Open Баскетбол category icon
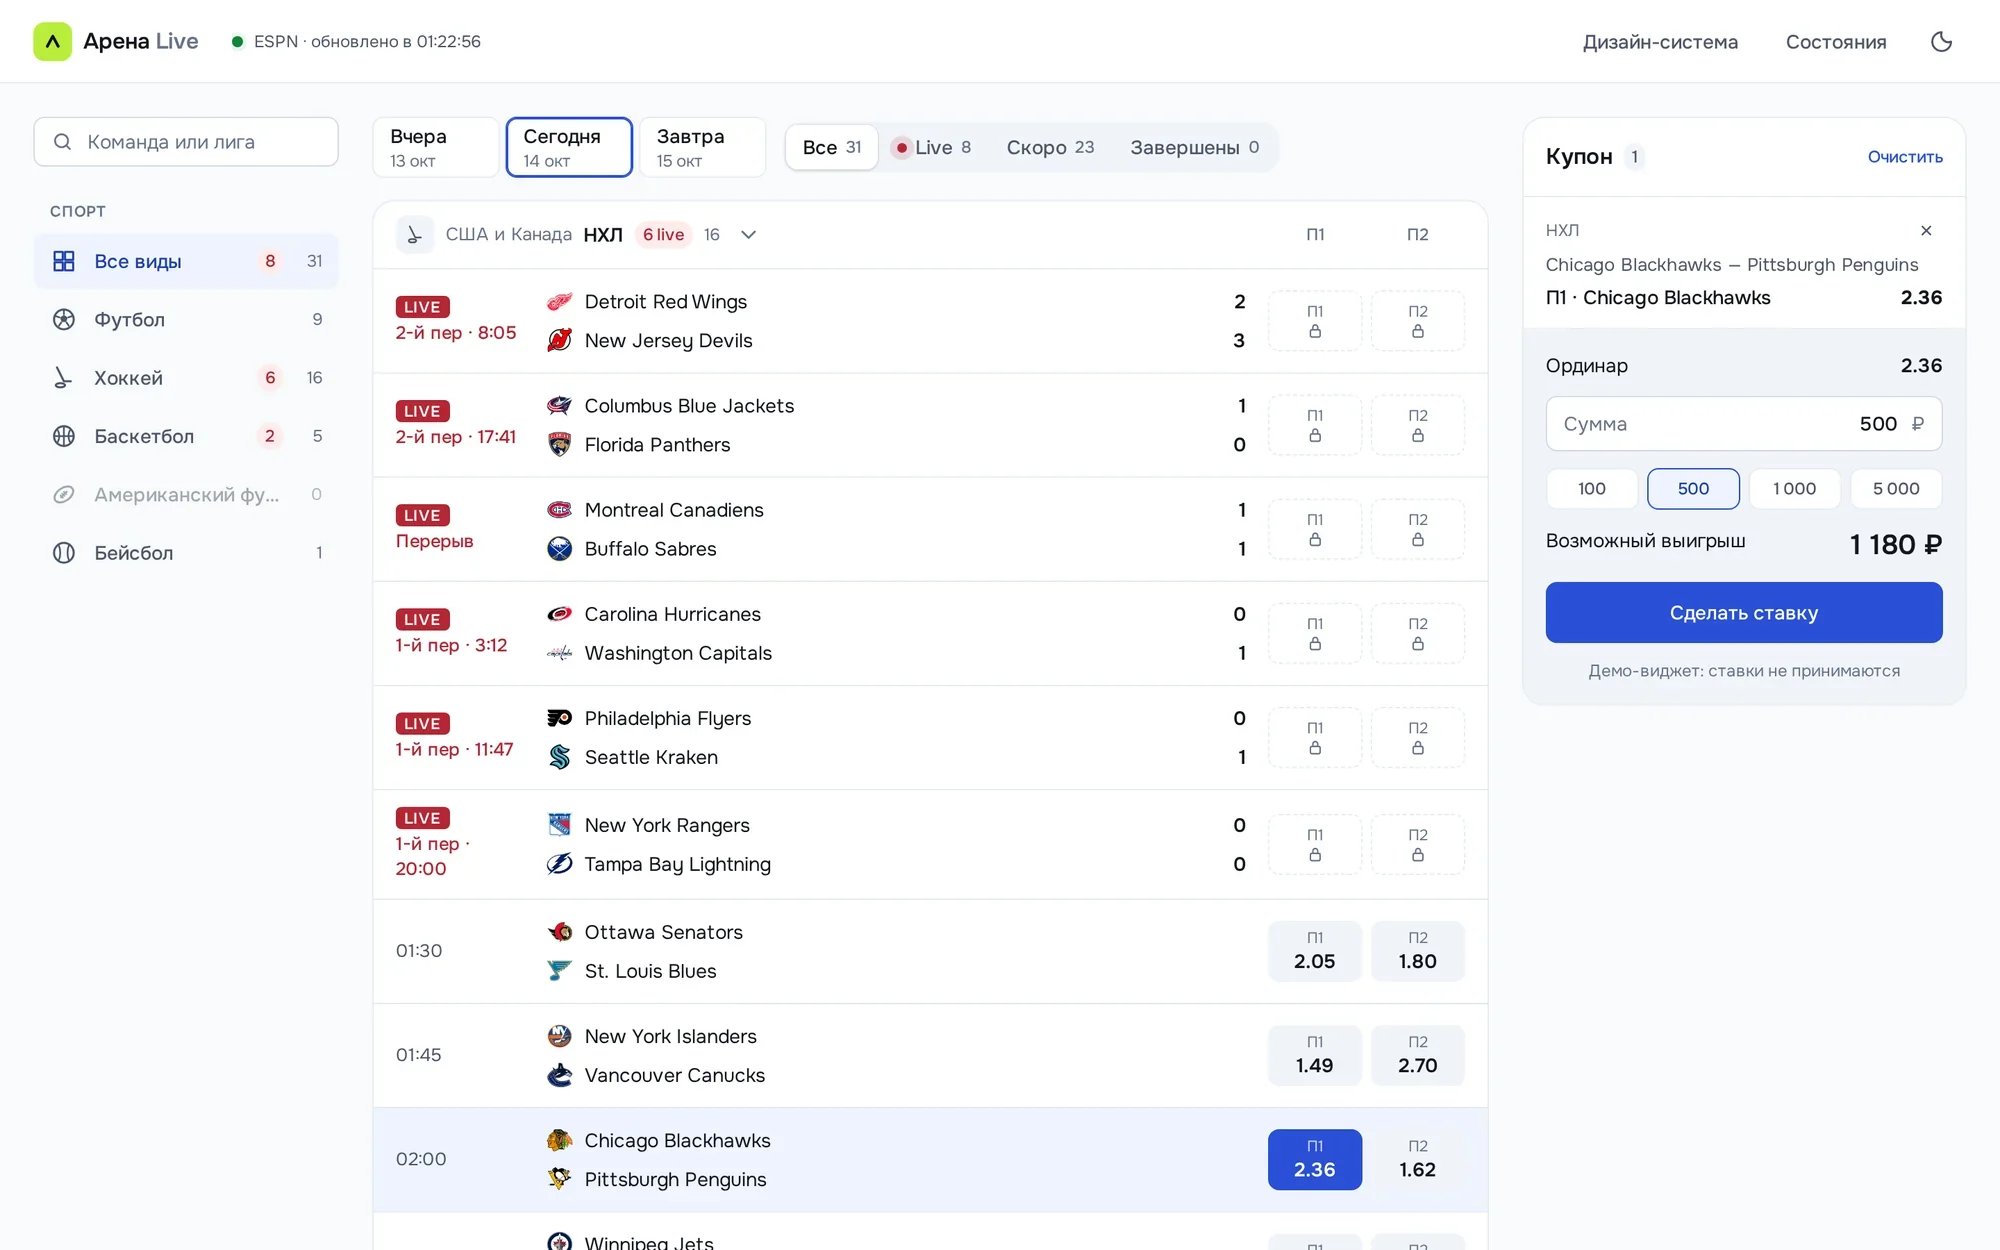Screen dimensions: 2000x1250 pos(64,436)
